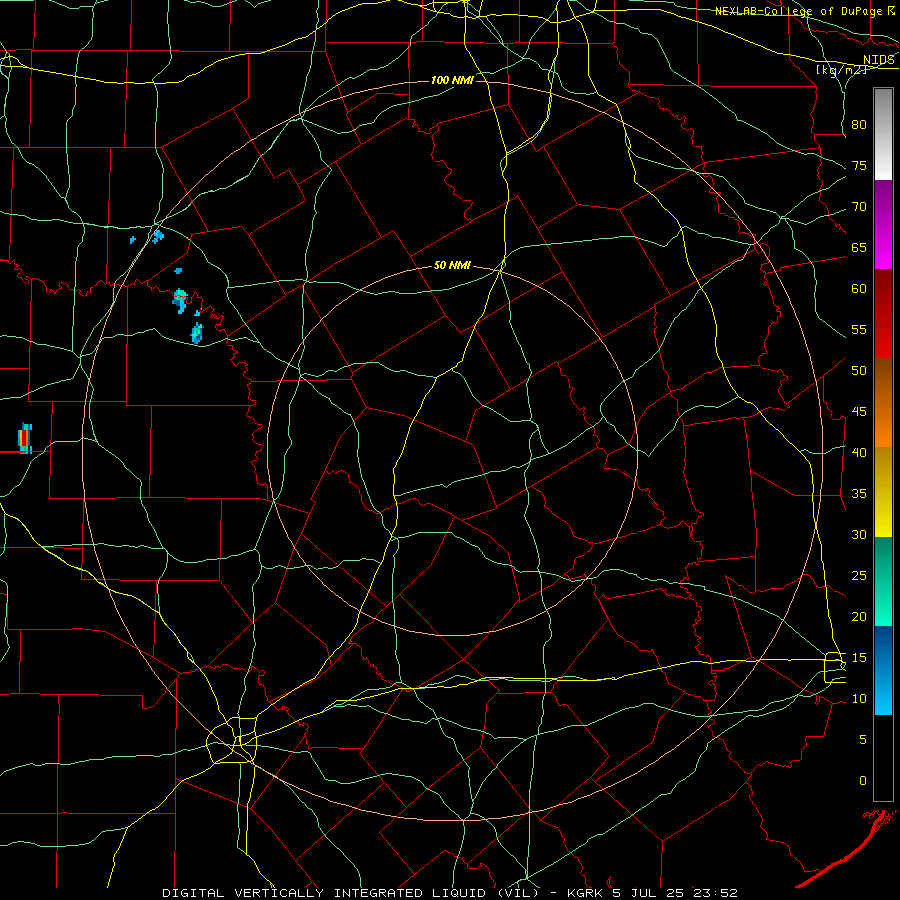Click the 70 value on the VIL scale
The height and width of the screenshot is (900, 900).
pos(859,207)
